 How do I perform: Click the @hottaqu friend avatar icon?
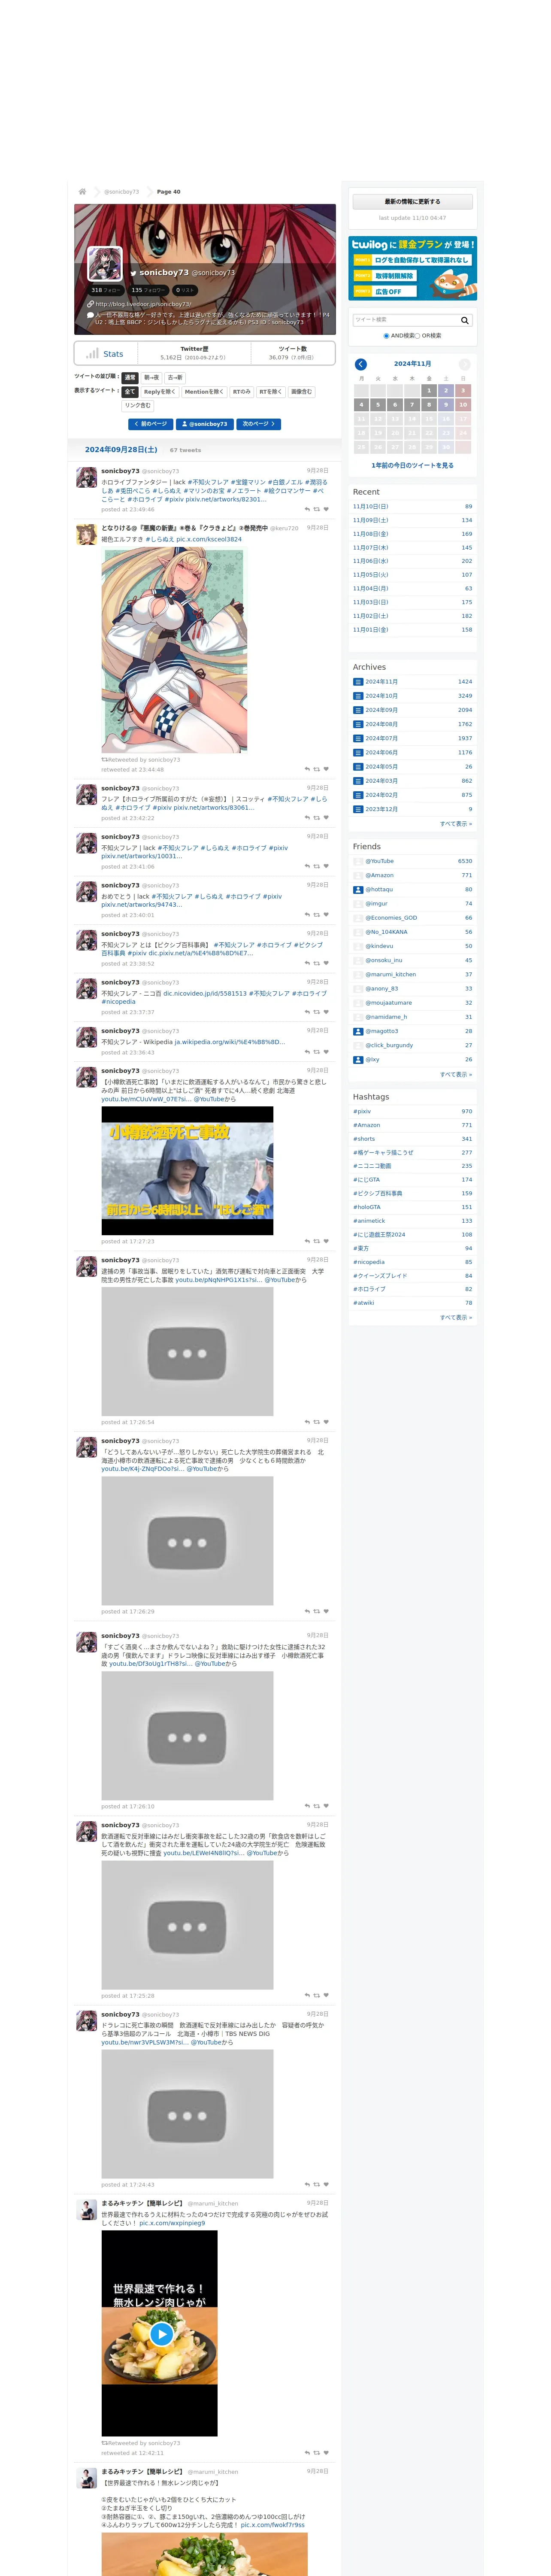[x=358, y=889]
